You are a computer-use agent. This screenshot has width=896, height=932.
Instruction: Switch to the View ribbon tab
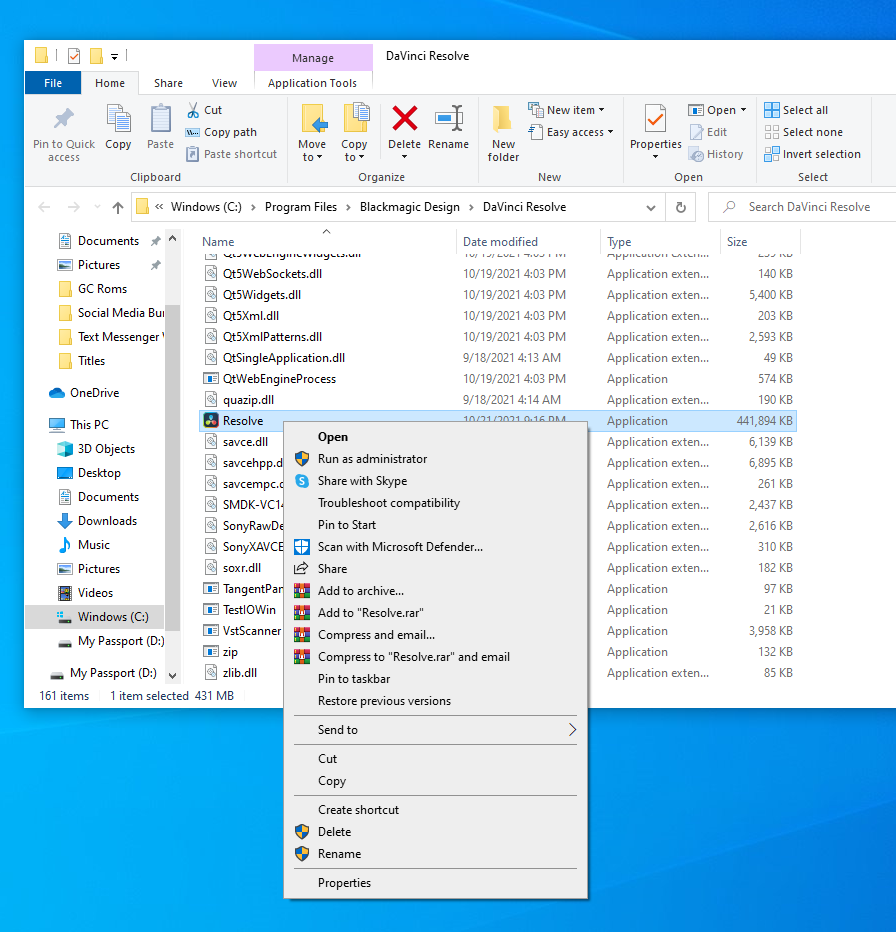click(224, 83)
